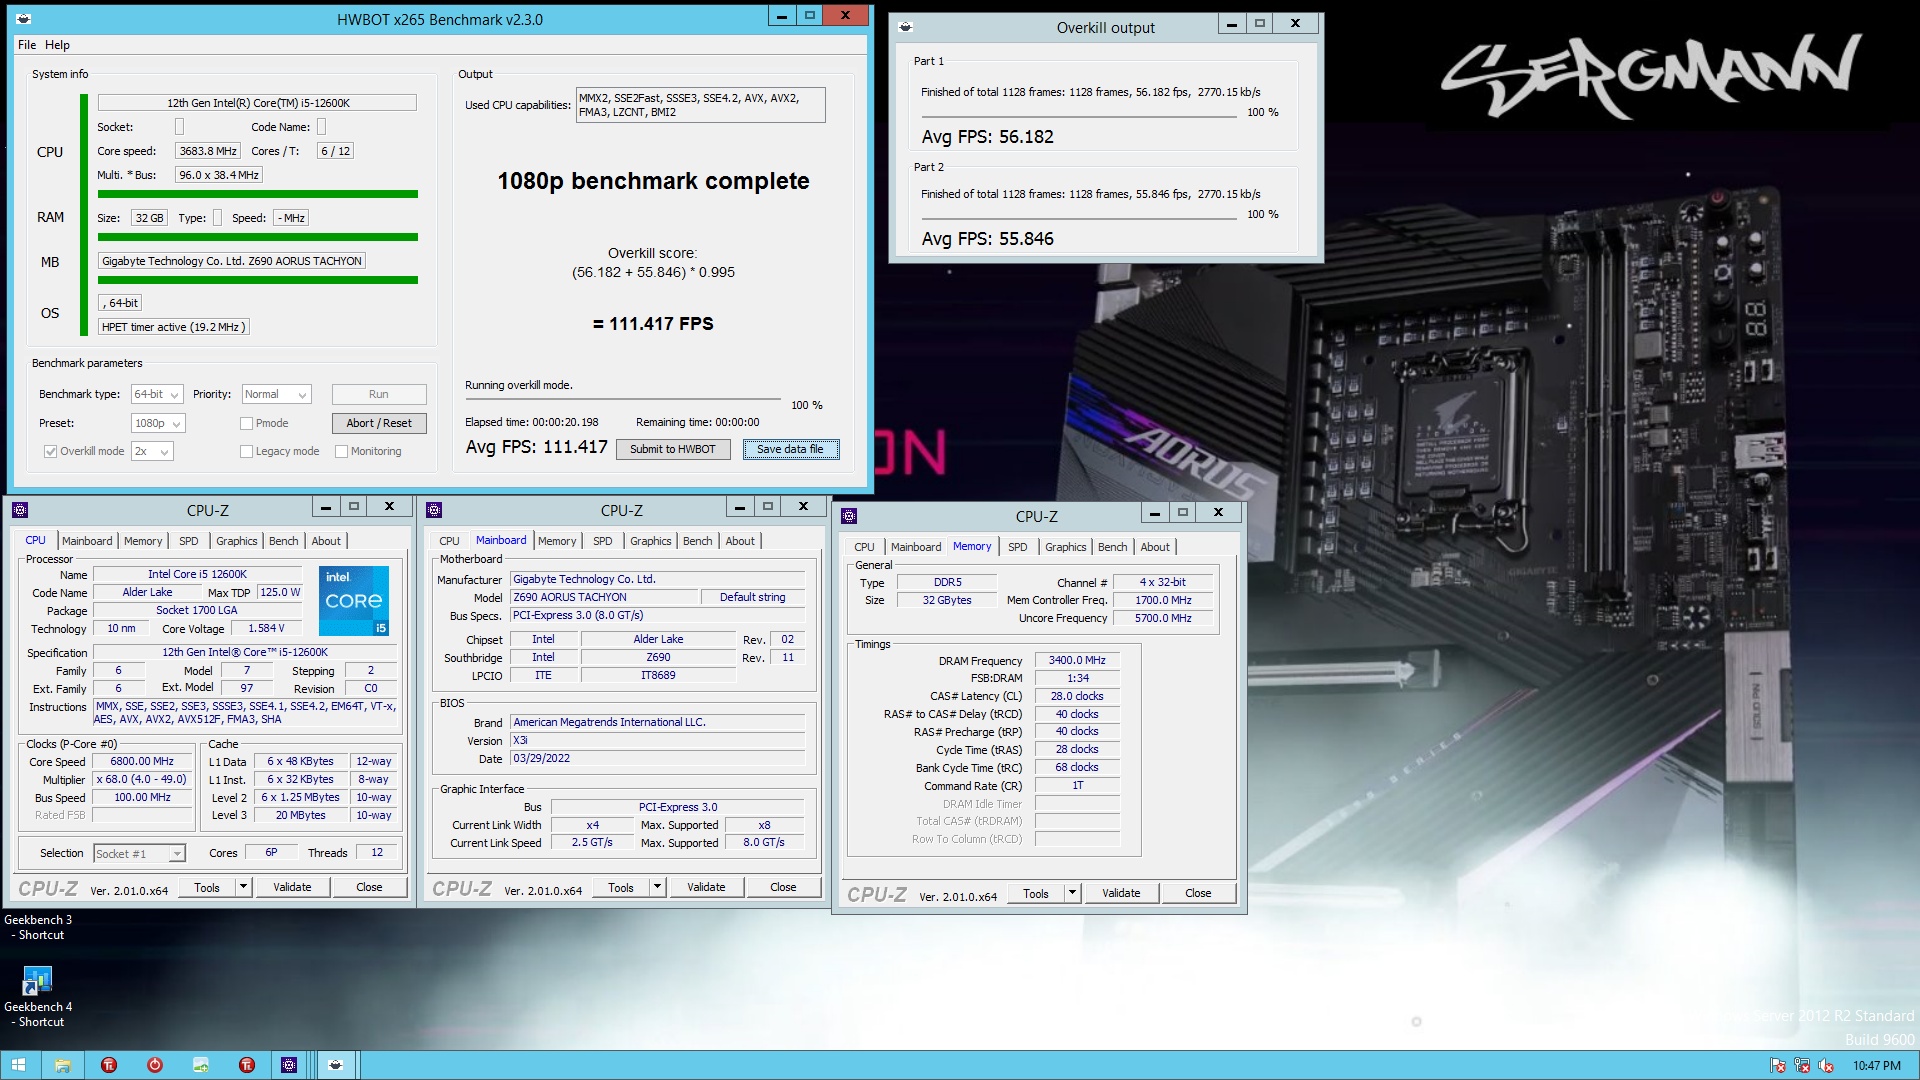Click the Run button

[379, 395]
